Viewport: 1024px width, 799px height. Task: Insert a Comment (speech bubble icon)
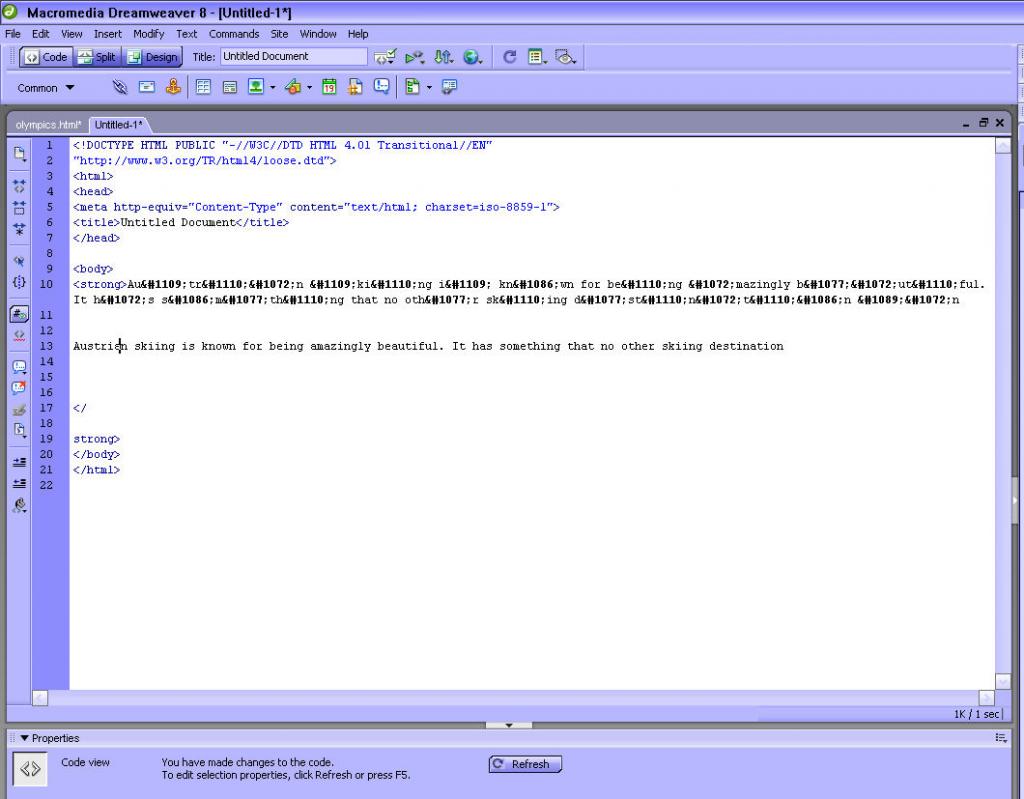pos(381,86)
